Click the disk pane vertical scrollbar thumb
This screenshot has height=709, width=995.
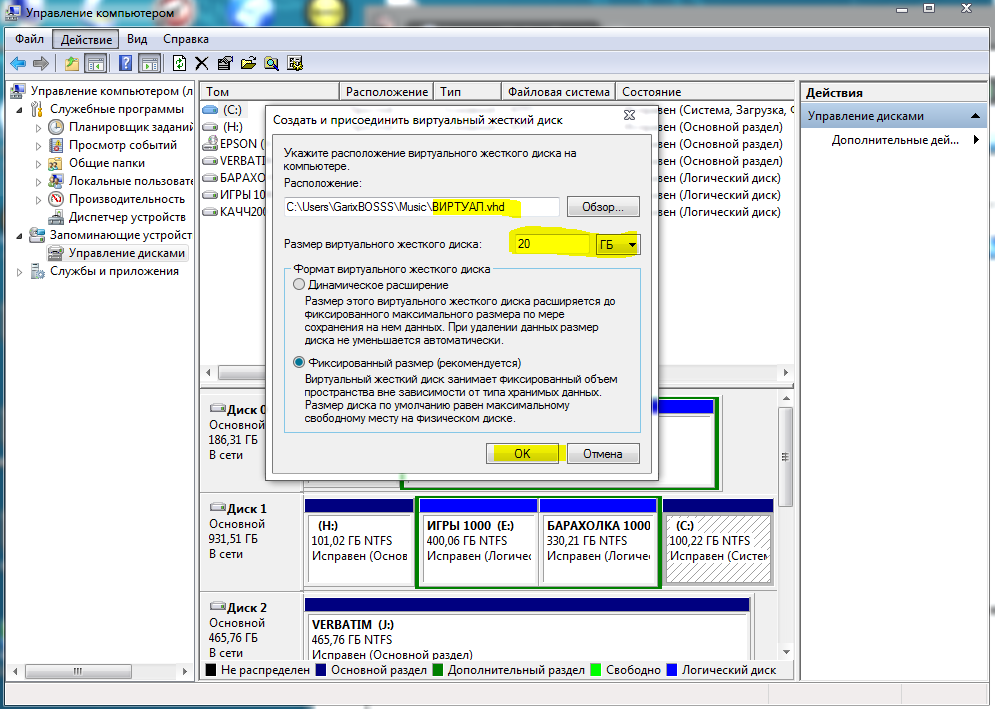[x=786, y=457]
